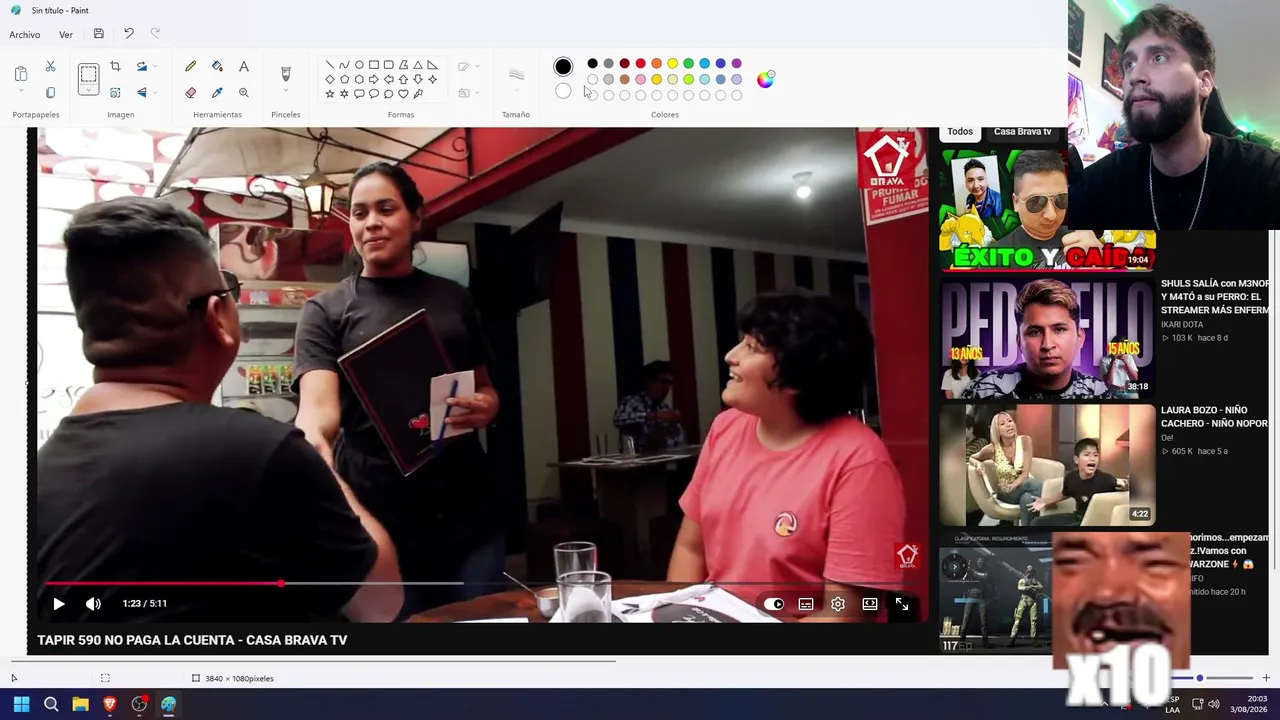Pick the Right arrow shape
The height and width of the screenshot is (720, 1280).
374,79
